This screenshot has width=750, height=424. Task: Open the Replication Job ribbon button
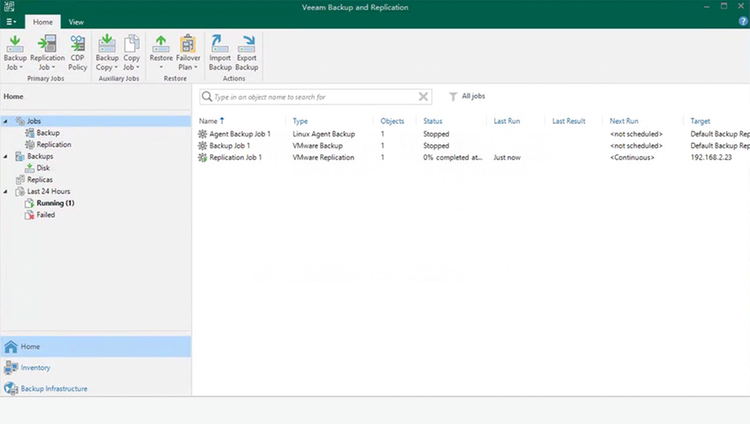(x=47, y=53)
